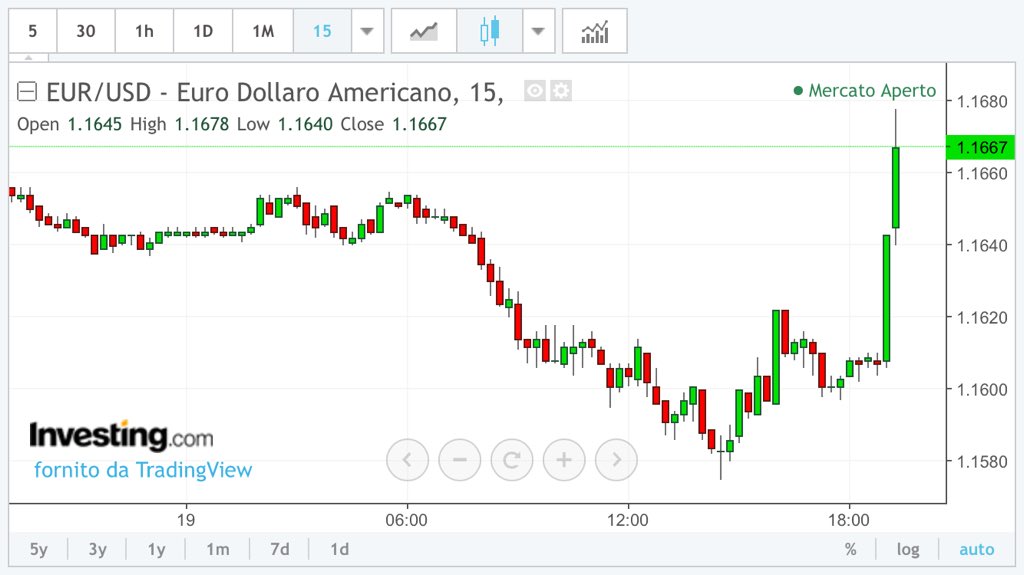
Task: Click the Mercato Aperto status
Action: pyautogui.click(x=865, y=90)
